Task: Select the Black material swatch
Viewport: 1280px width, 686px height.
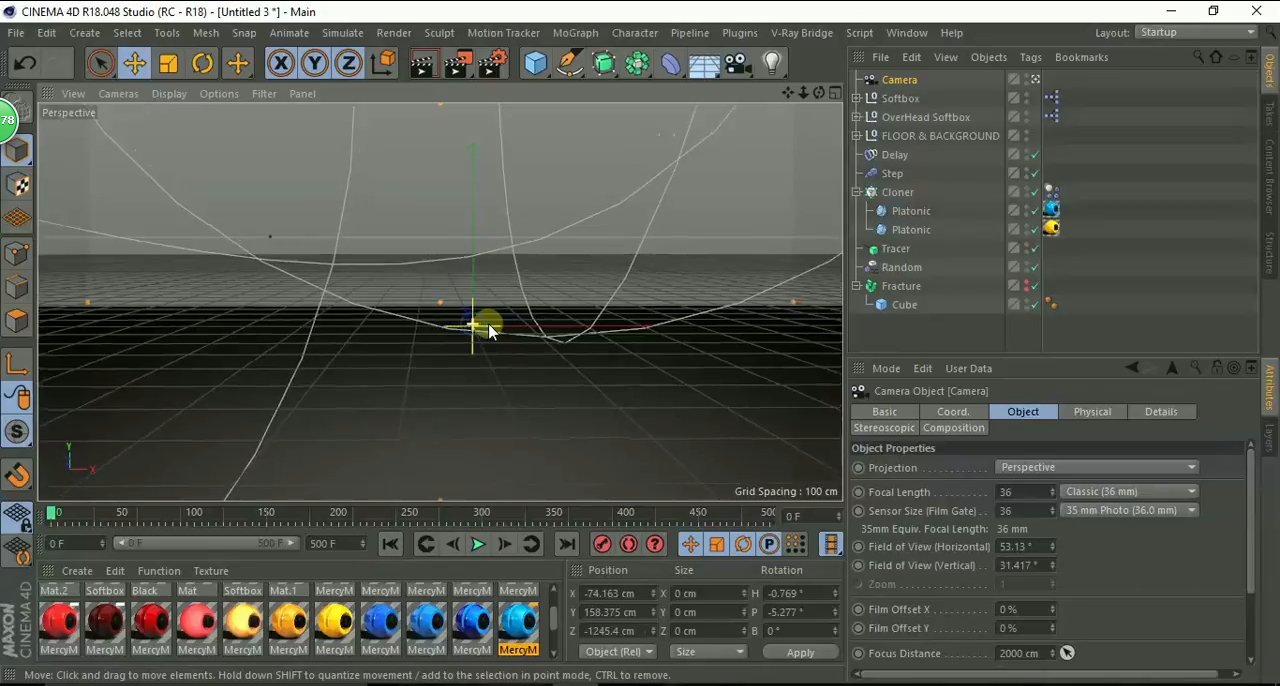Action: [x=151, y=622]
